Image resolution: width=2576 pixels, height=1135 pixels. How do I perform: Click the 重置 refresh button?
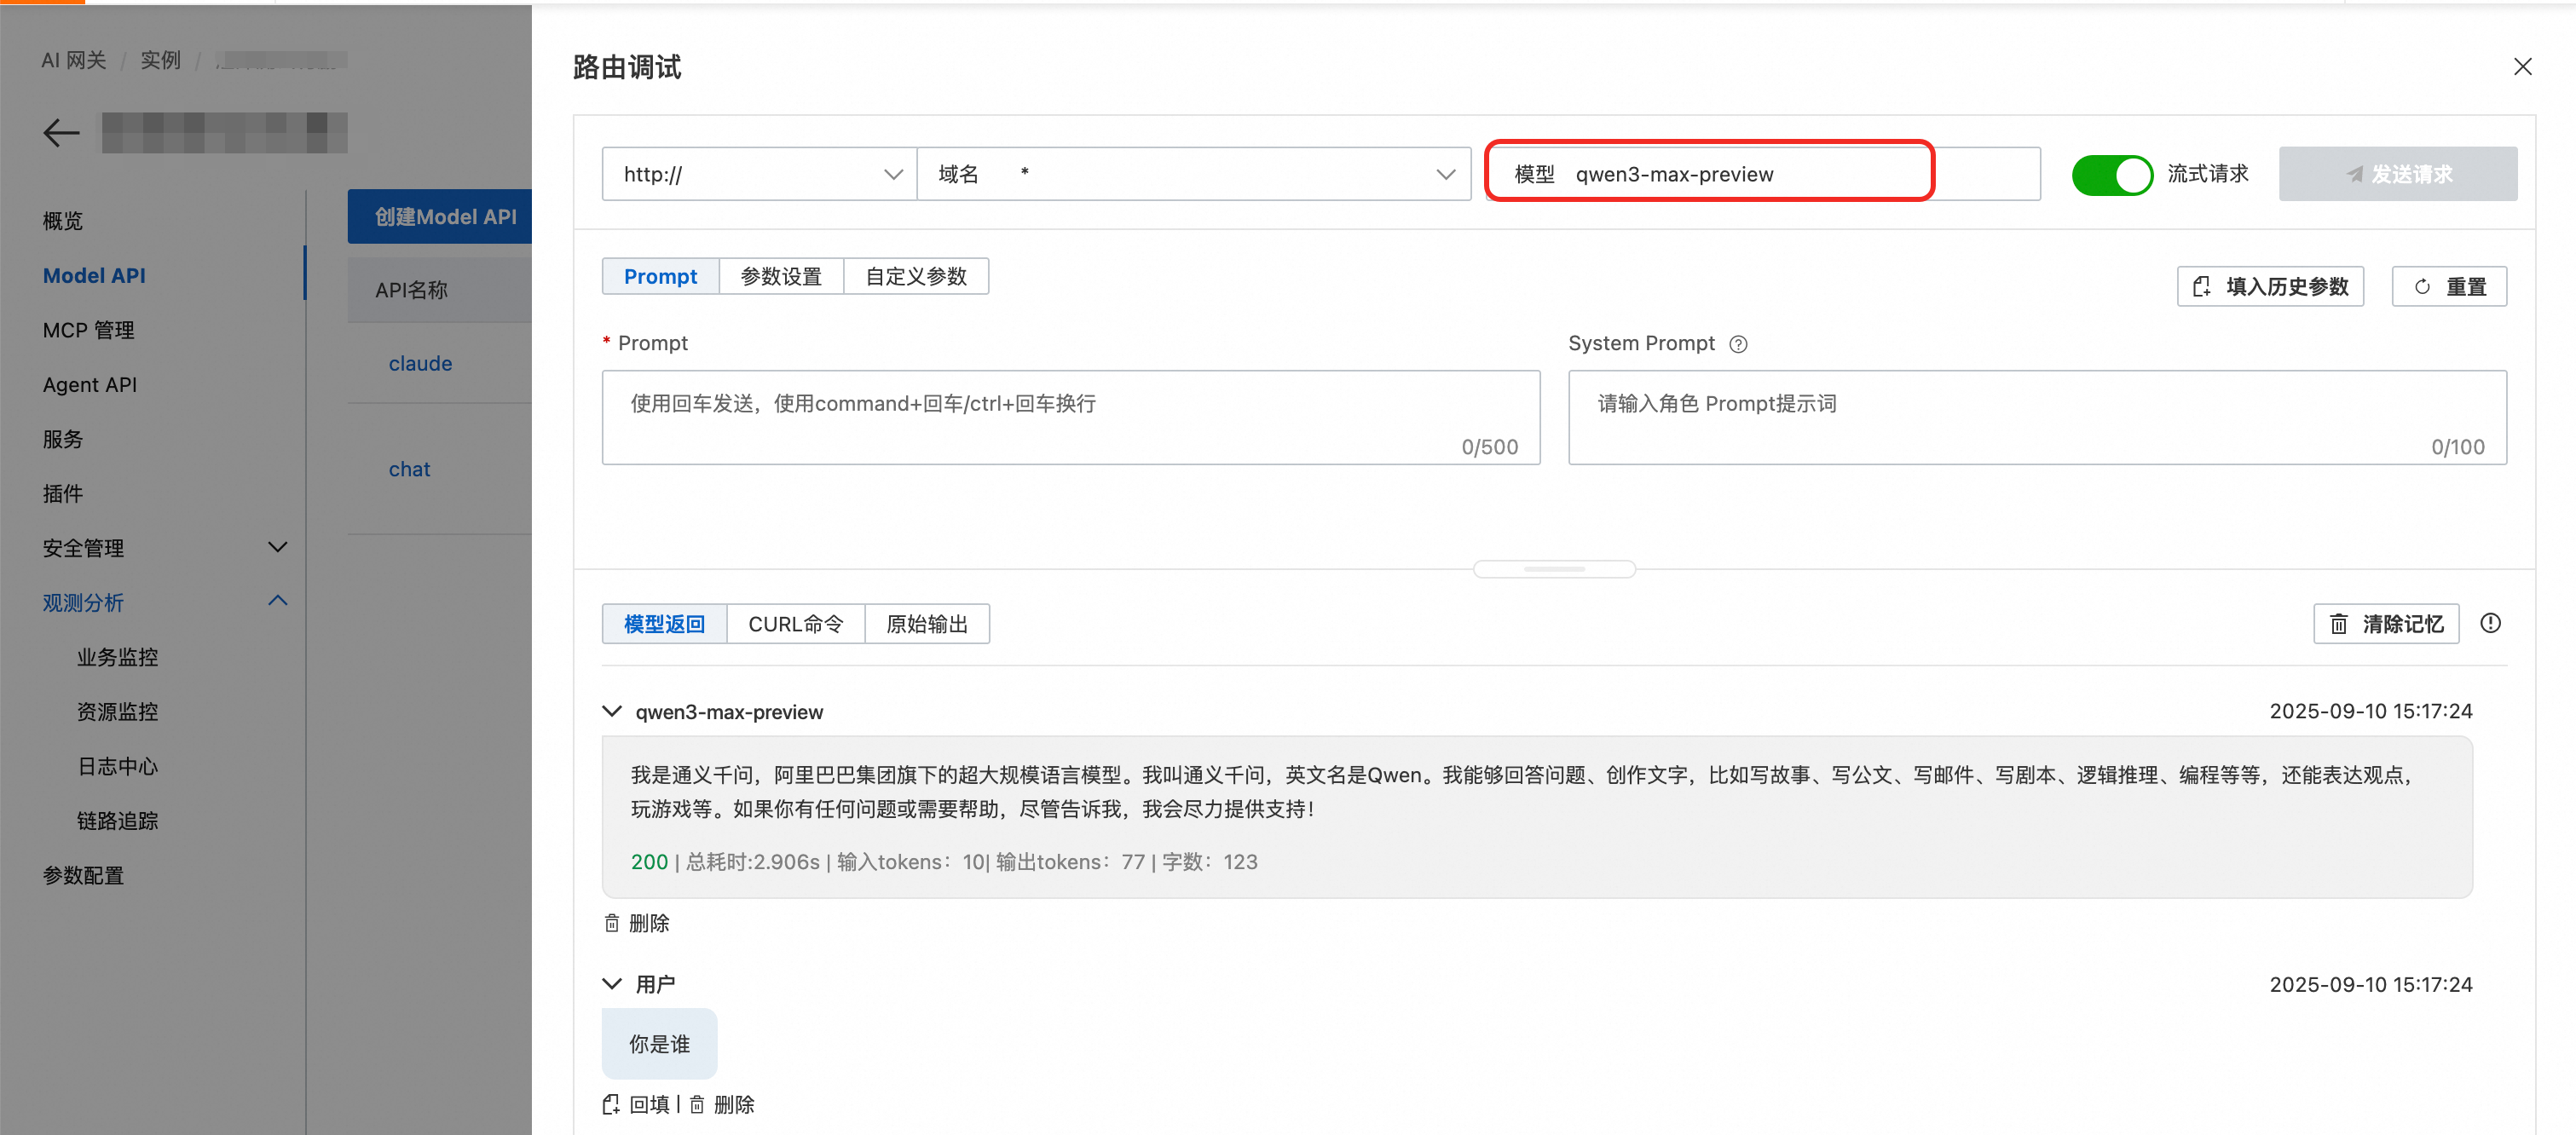coord(2449,287)
